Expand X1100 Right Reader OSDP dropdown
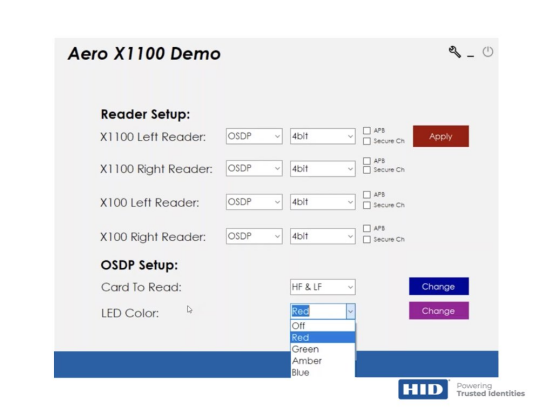553x415 pixels. pyautogui.click(x=254, y=169)
